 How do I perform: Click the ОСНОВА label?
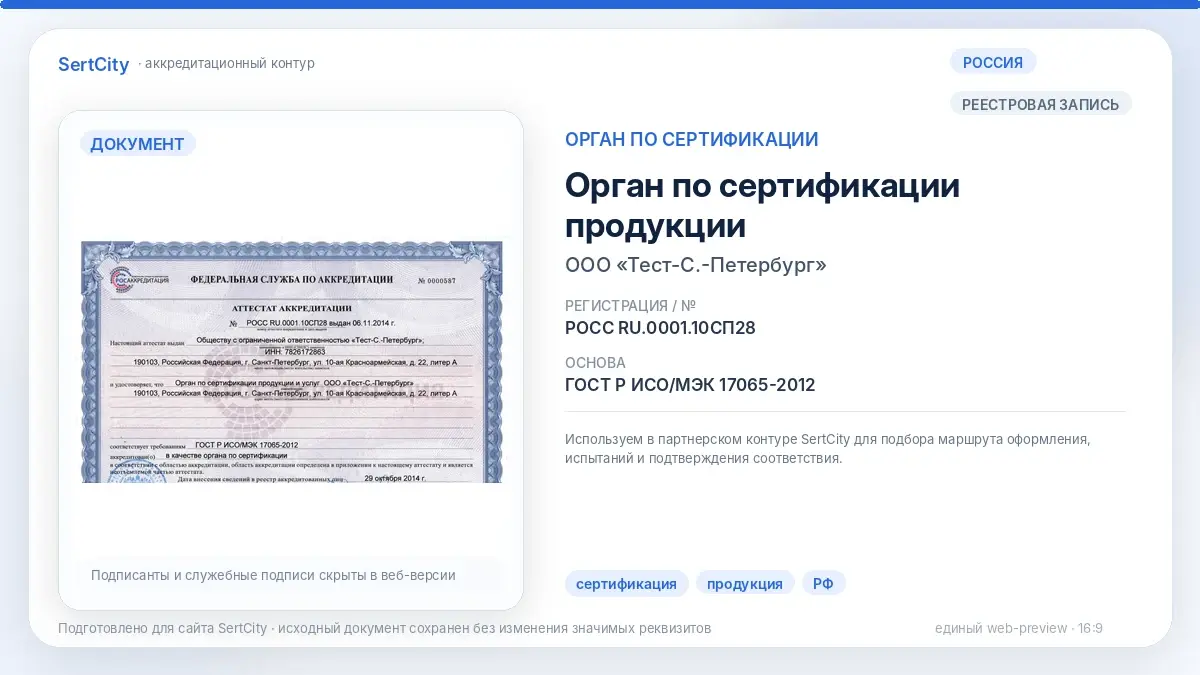tap(595, 363)
